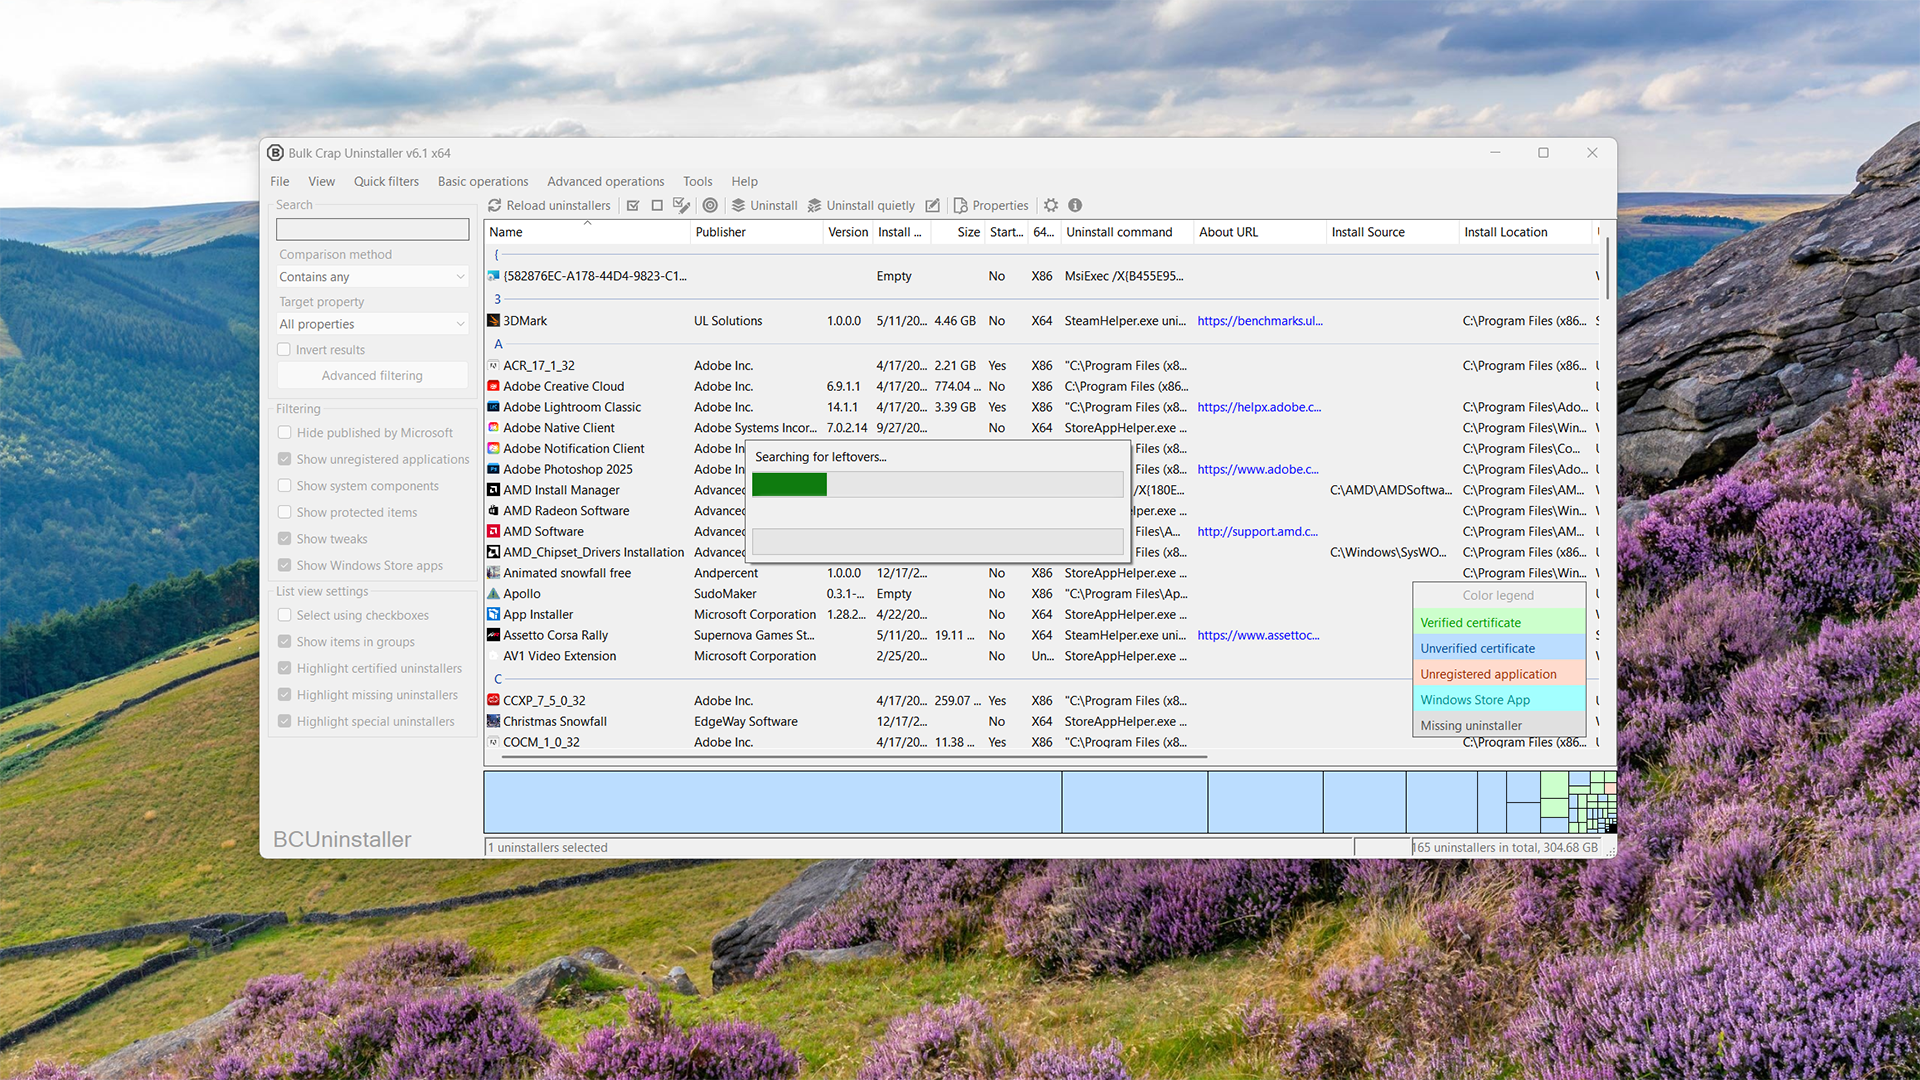Toggle Highlight special uninstallers checkbox
The height and width of the screenshot is (1080, 1920).
point(285,721)
